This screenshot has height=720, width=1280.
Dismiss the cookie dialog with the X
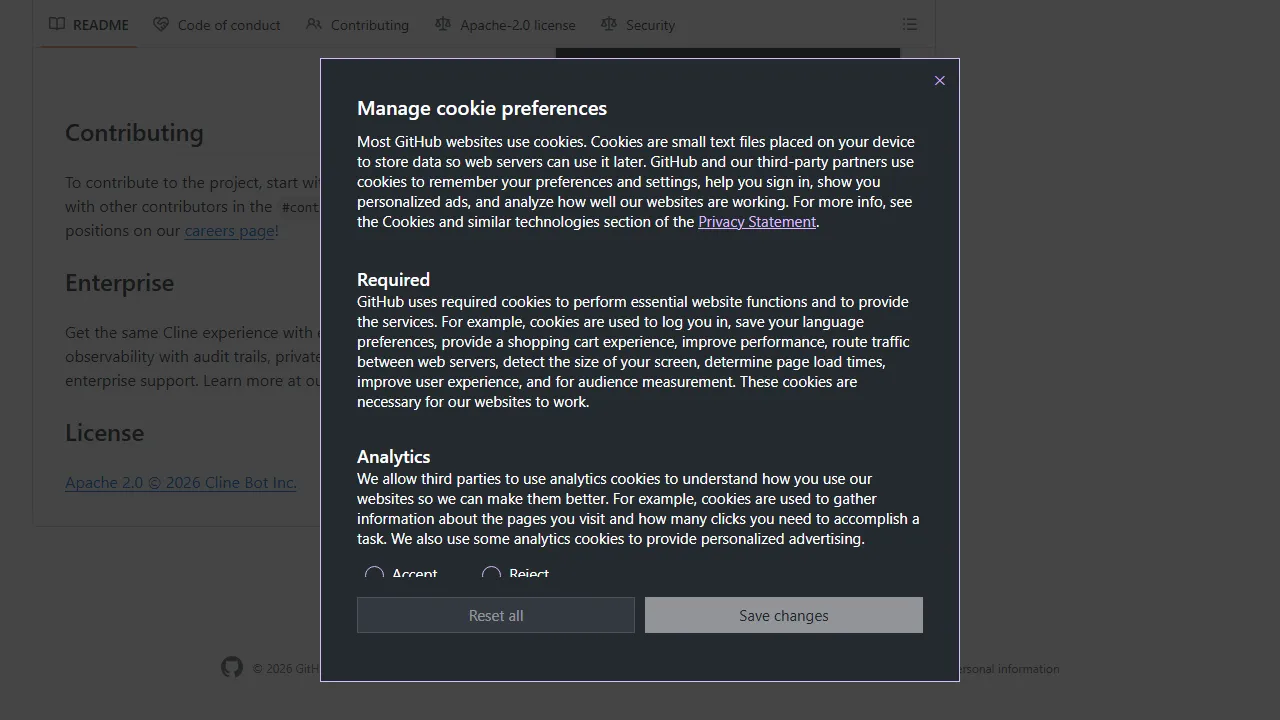tap(939, 80)
